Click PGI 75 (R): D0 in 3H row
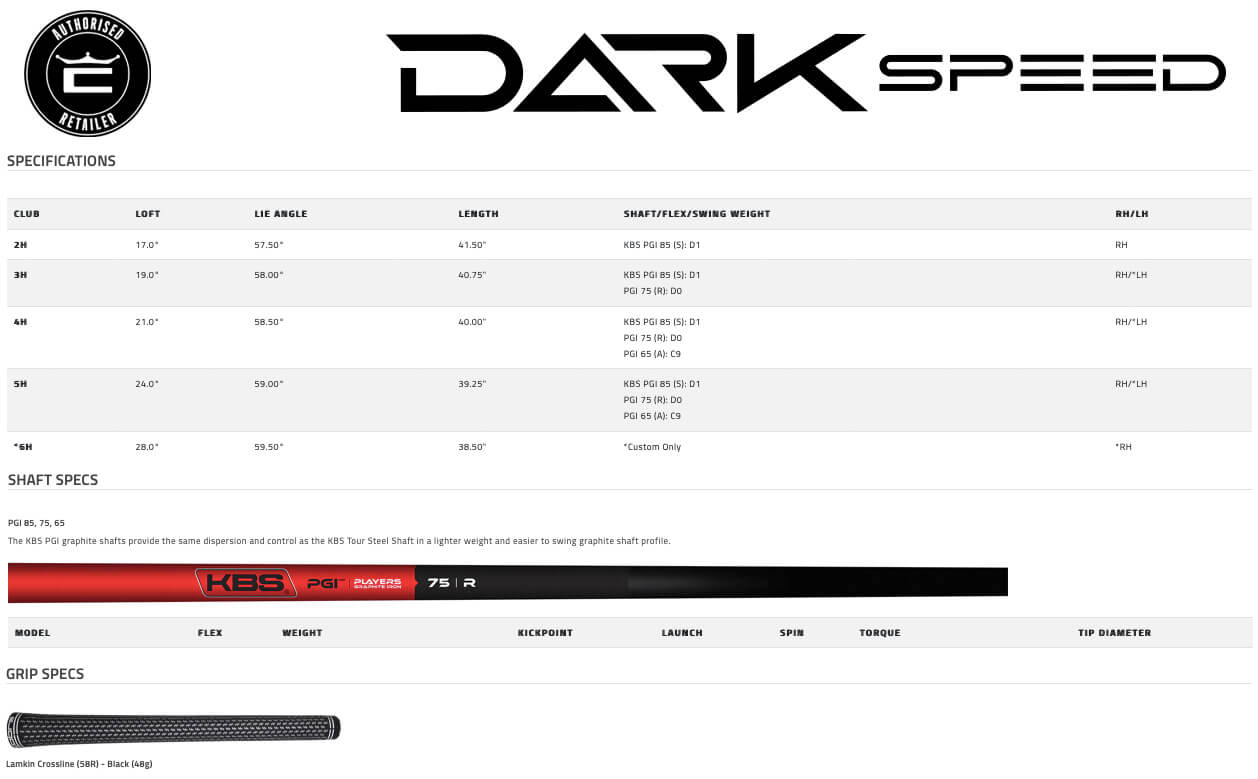 653,291
